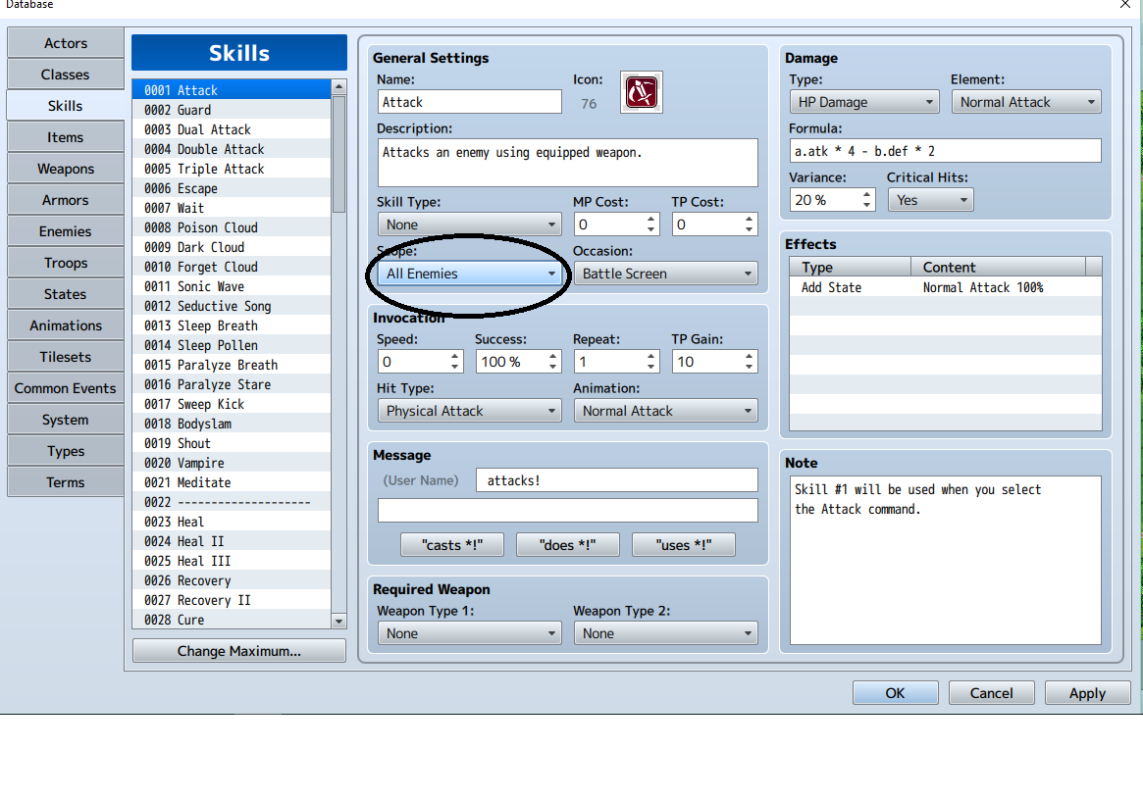Expand the Damage Type dropdown
The height and width of the screenshot is (800, 1143).
coord(865,102)
